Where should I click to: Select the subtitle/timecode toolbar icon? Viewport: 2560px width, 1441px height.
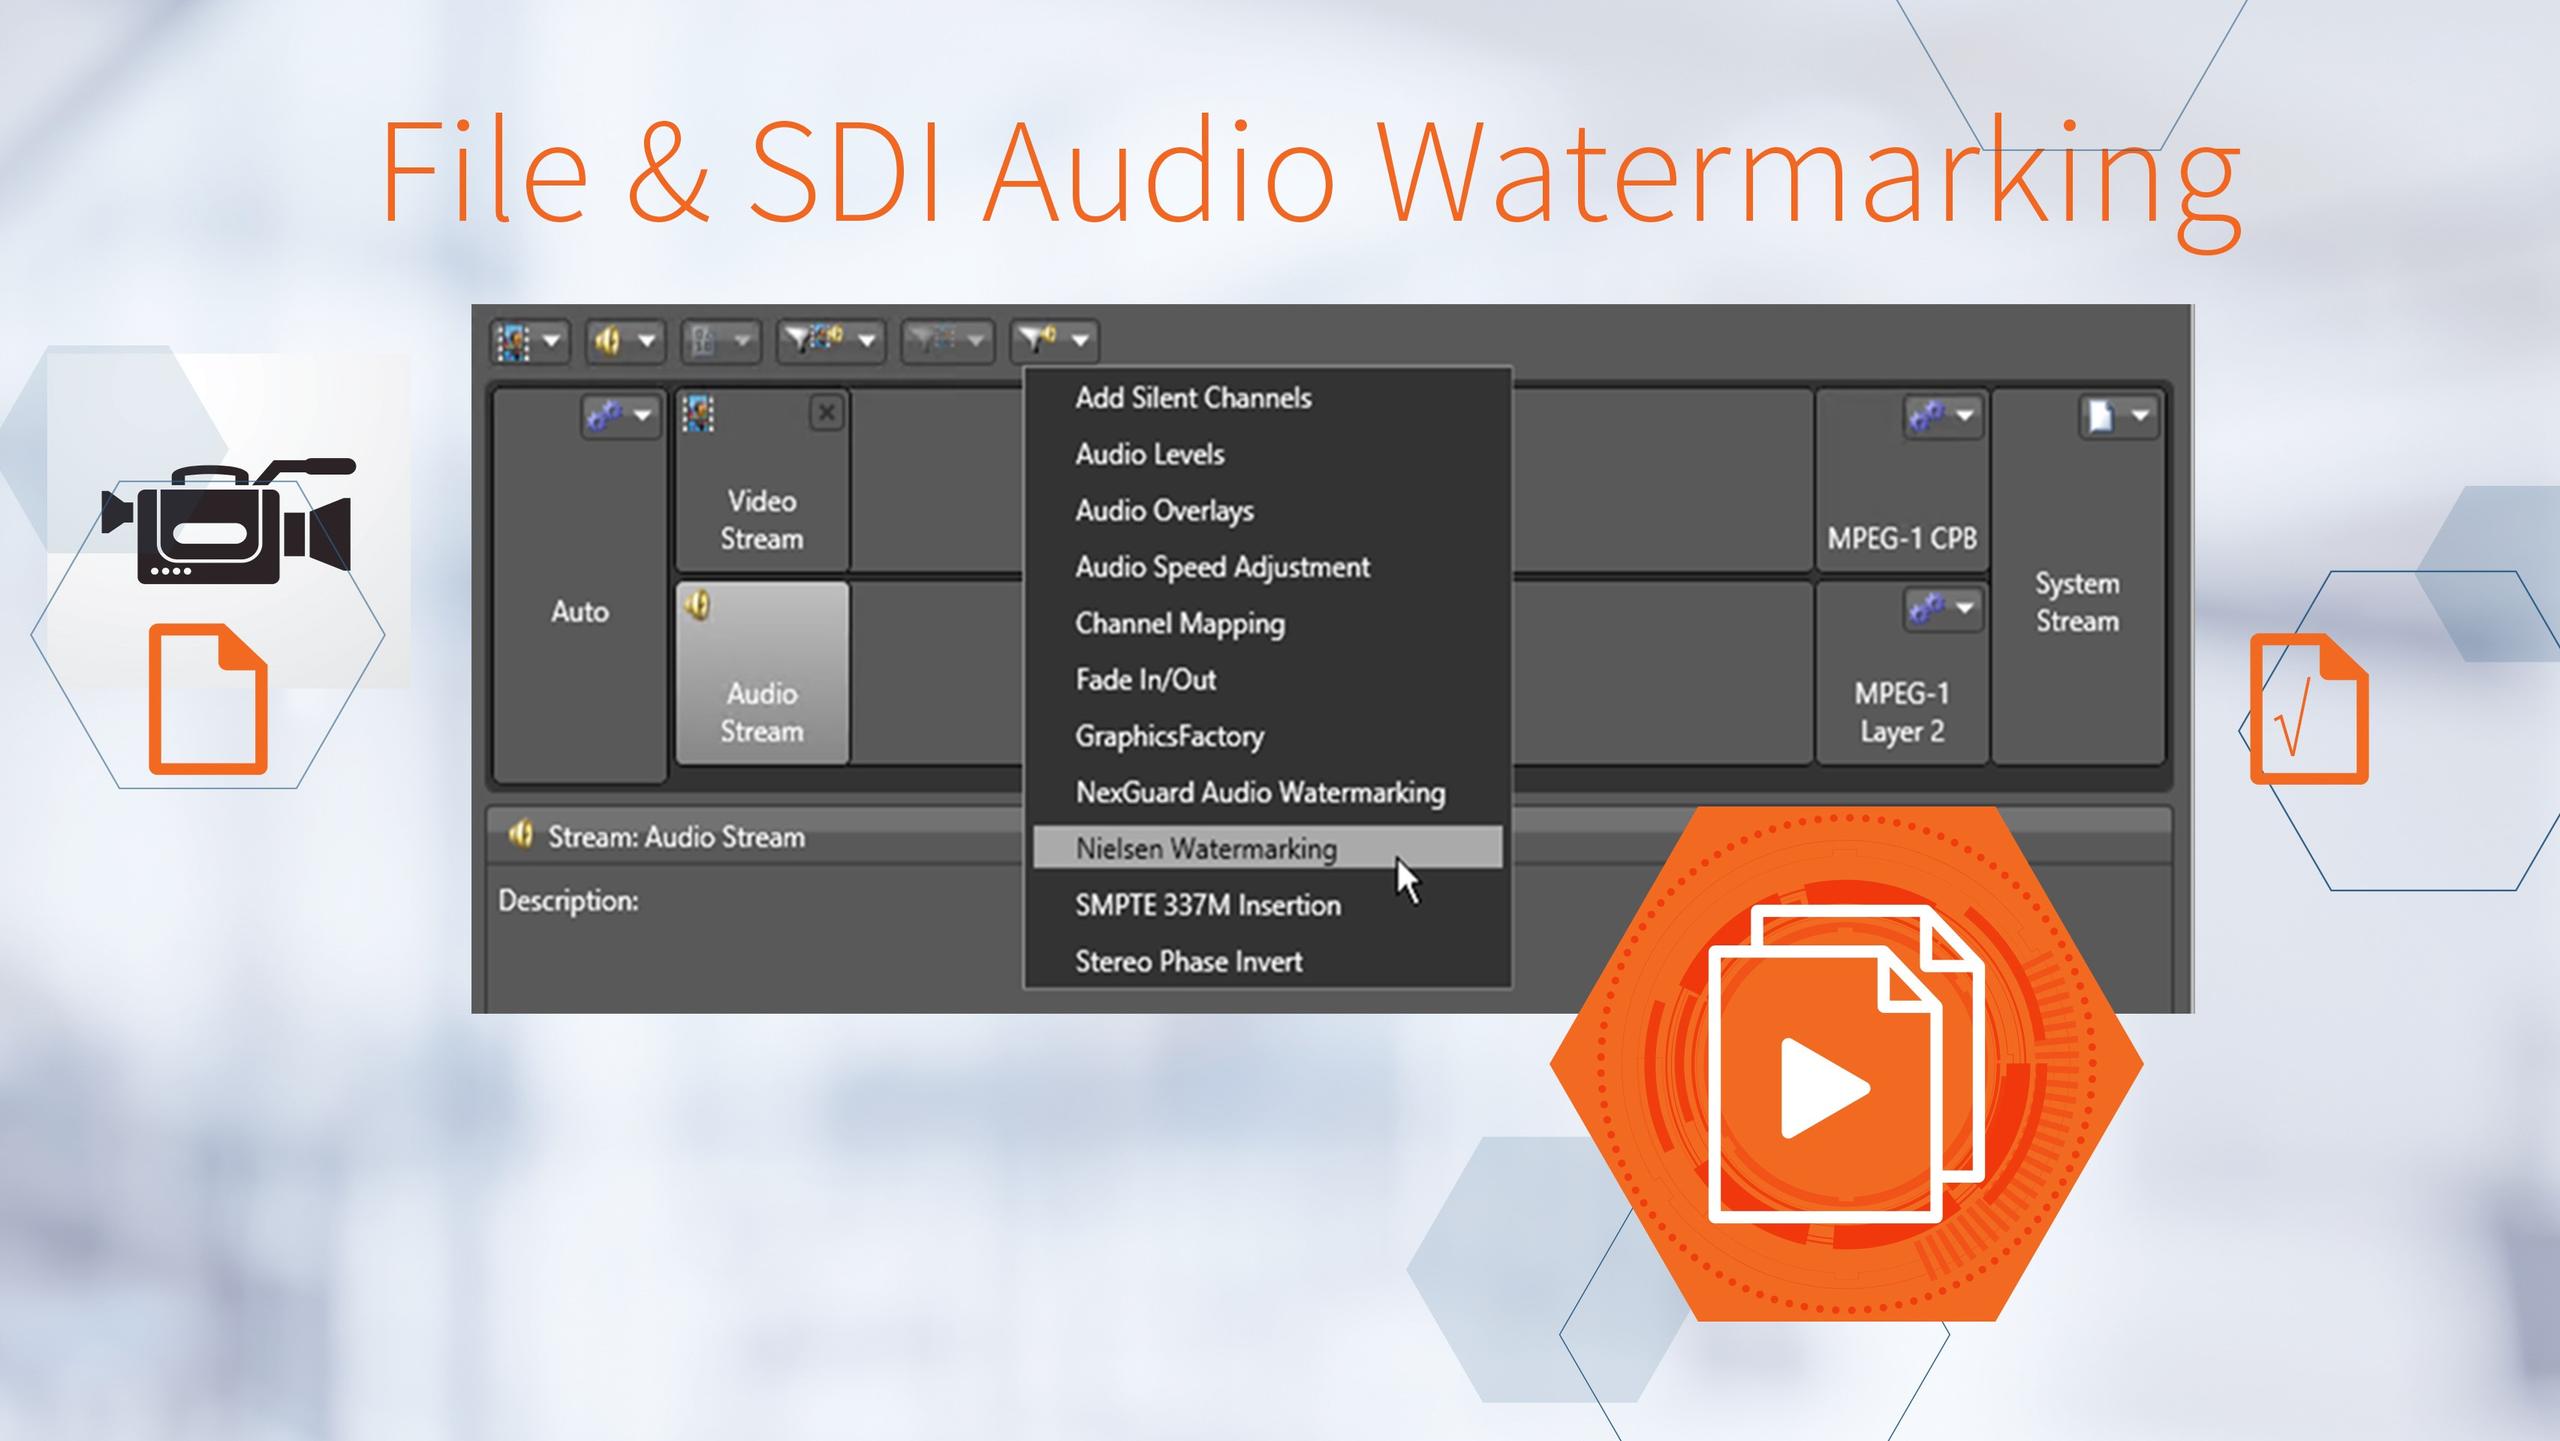(x=702, y=342)
